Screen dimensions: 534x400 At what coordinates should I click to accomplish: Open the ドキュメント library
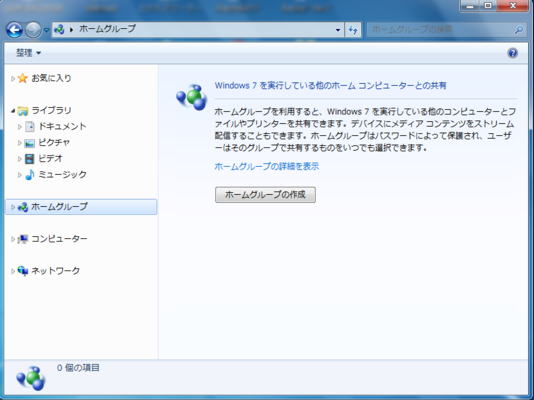coord(62,126)
